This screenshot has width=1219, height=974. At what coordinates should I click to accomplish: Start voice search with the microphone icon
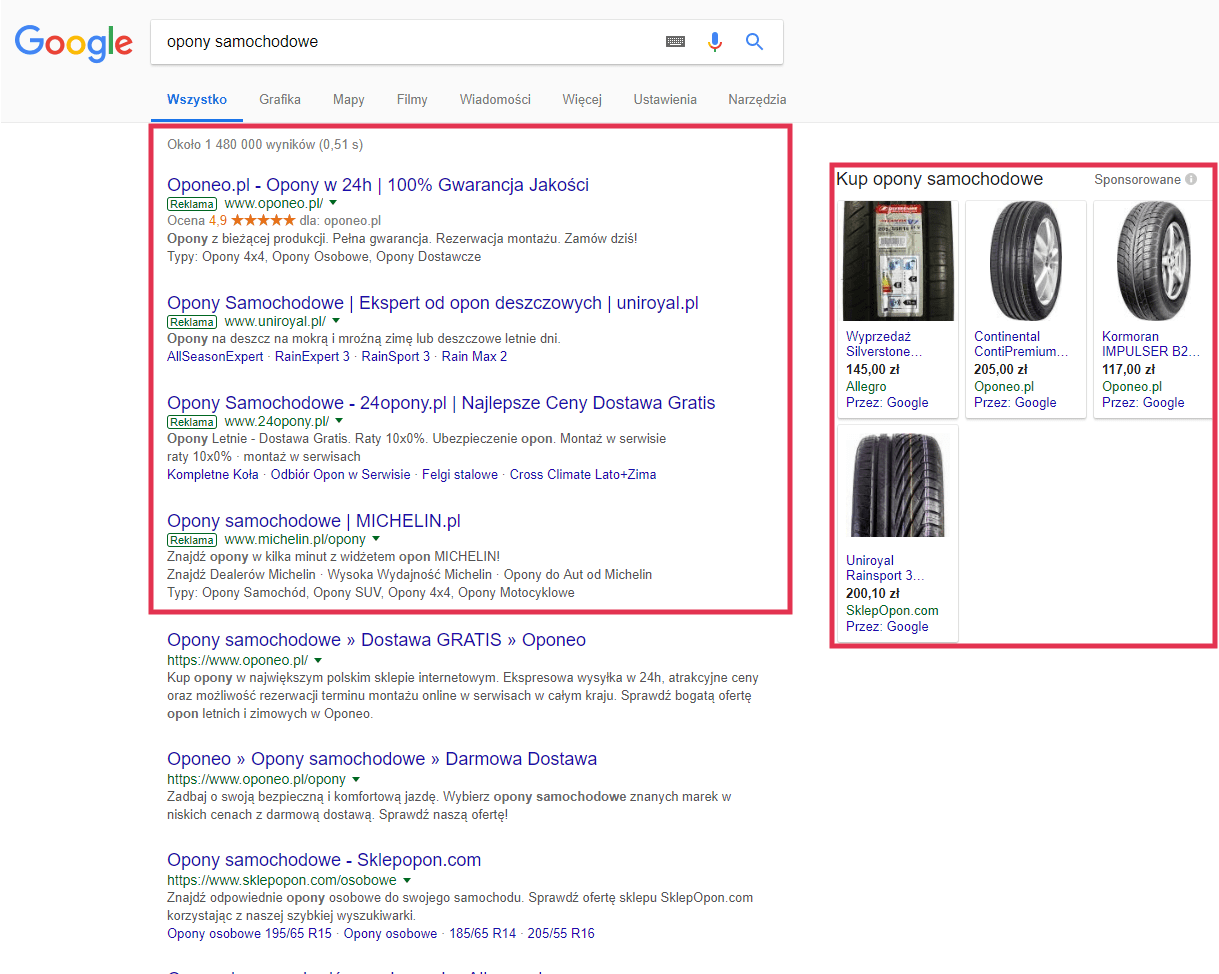click(x=713, y=41)
